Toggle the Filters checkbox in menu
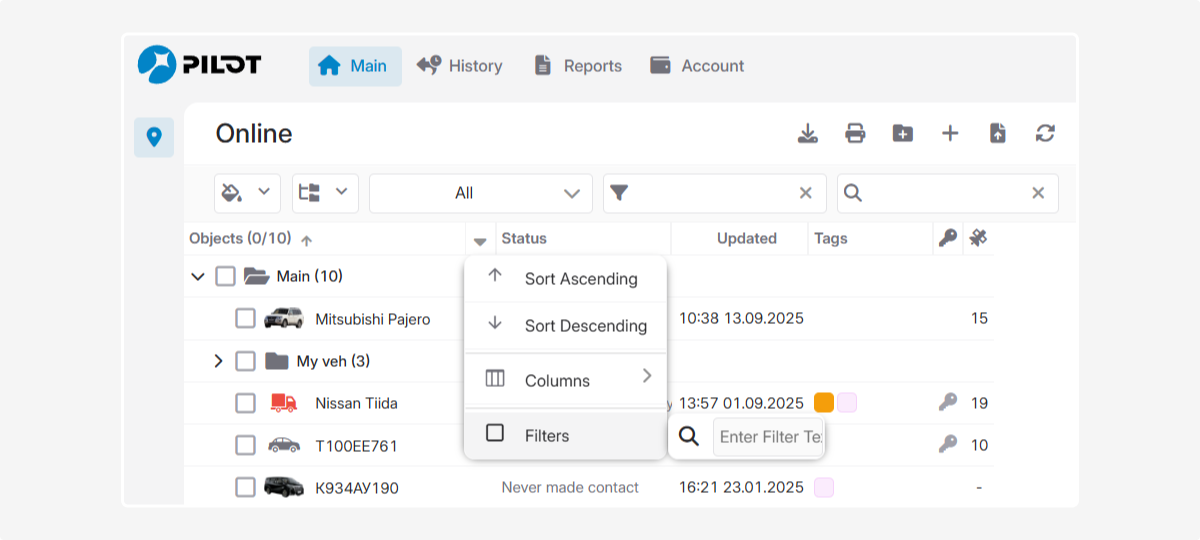The image size is (1200, 540). [x=495, y=434]
